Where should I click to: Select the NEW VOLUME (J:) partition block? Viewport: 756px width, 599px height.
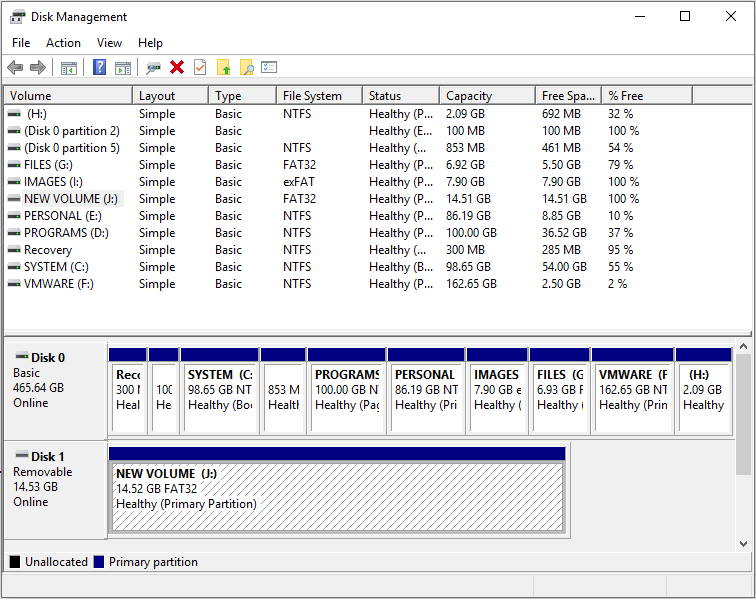[x=337, y=490]
